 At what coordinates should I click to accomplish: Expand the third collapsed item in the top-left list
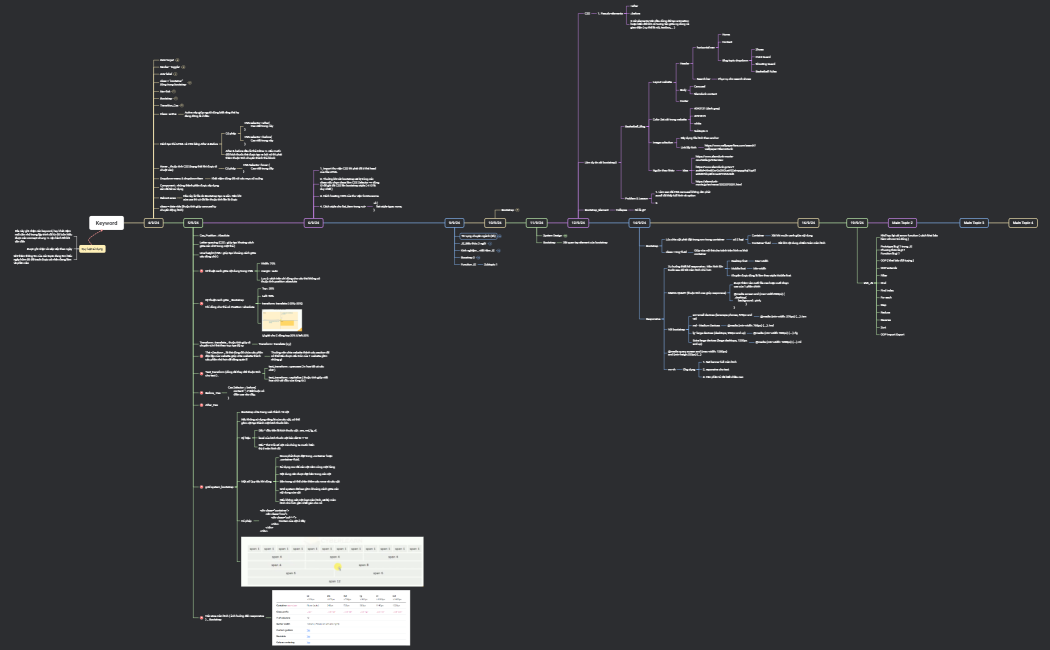pyautogui.click(x=178, y=74)
